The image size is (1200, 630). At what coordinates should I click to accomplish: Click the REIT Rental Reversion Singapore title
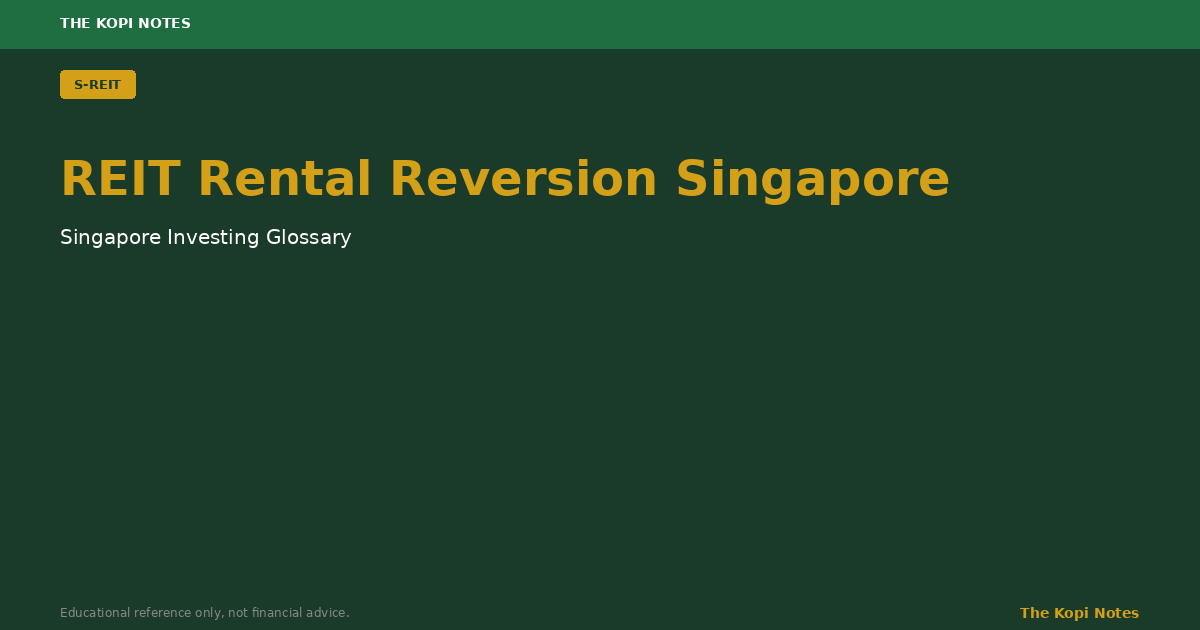pos(505,180)
